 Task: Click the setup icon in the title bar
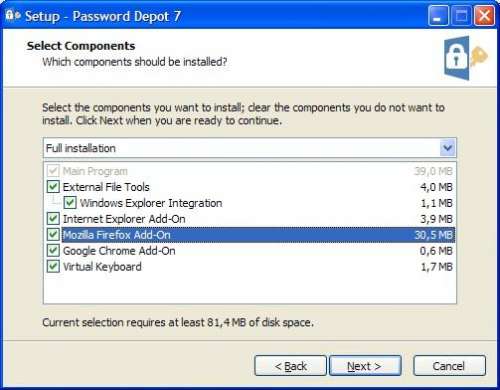click(x=13, y=15)
